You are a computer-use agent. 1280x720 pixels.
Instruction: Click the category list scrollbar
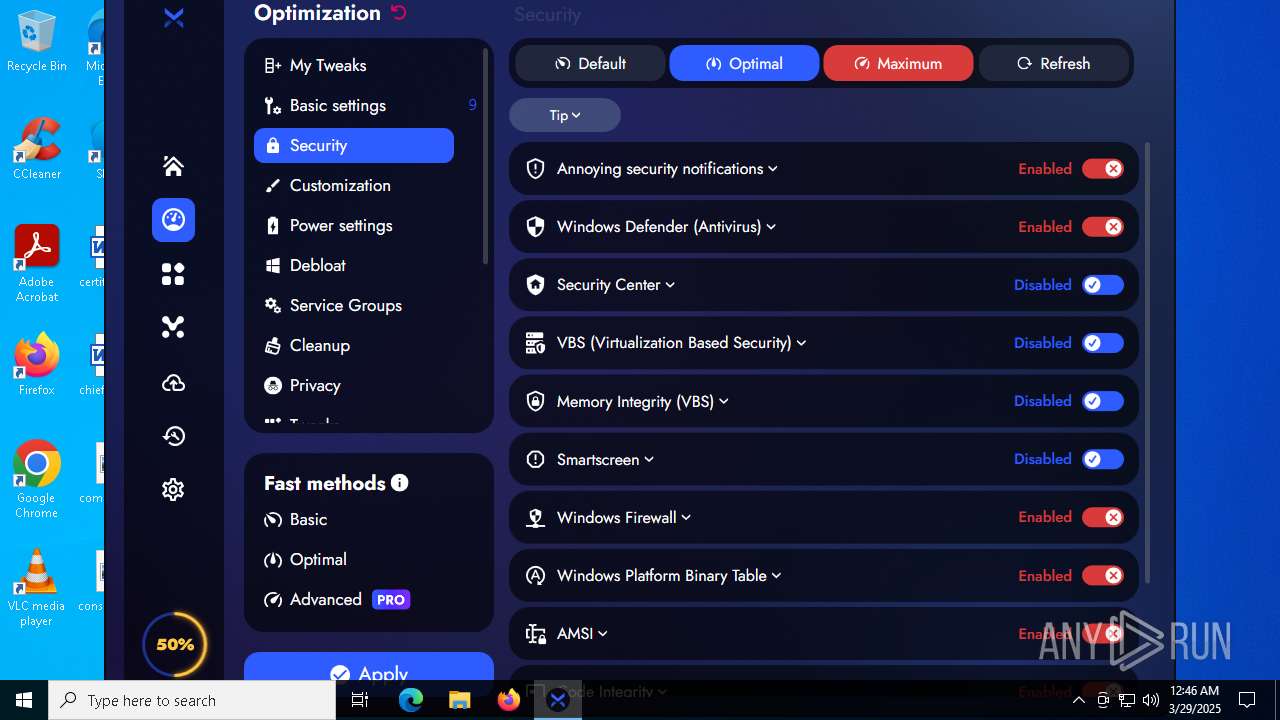point(486,157)
